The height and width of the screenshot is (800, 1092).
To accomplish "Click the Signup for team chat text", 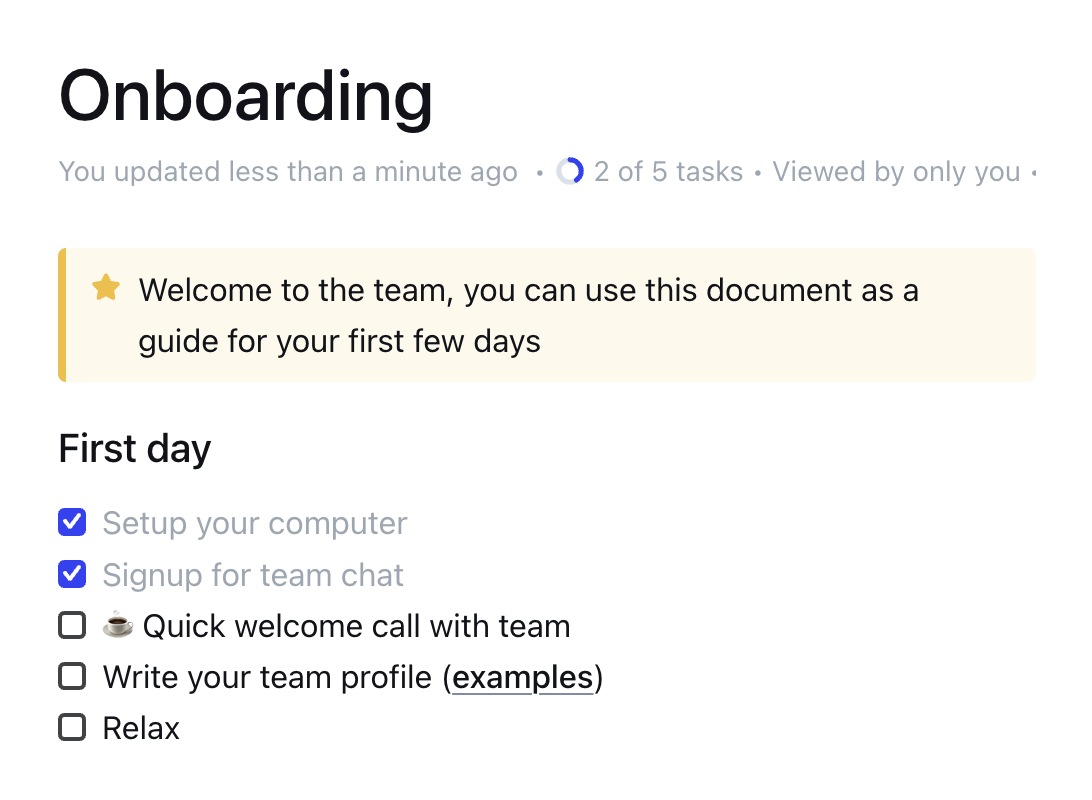I will pyautogui.click(x=253, y=575).
